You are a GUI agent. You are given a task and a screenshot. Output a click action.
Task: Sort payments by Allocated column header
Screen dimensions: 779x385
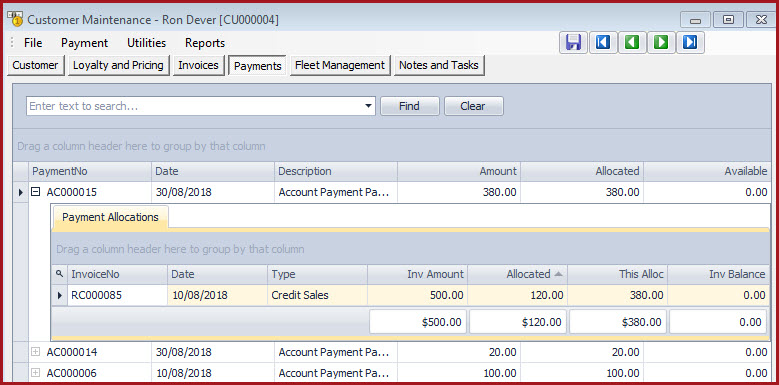pyautogui.click(x=582, y=171)
